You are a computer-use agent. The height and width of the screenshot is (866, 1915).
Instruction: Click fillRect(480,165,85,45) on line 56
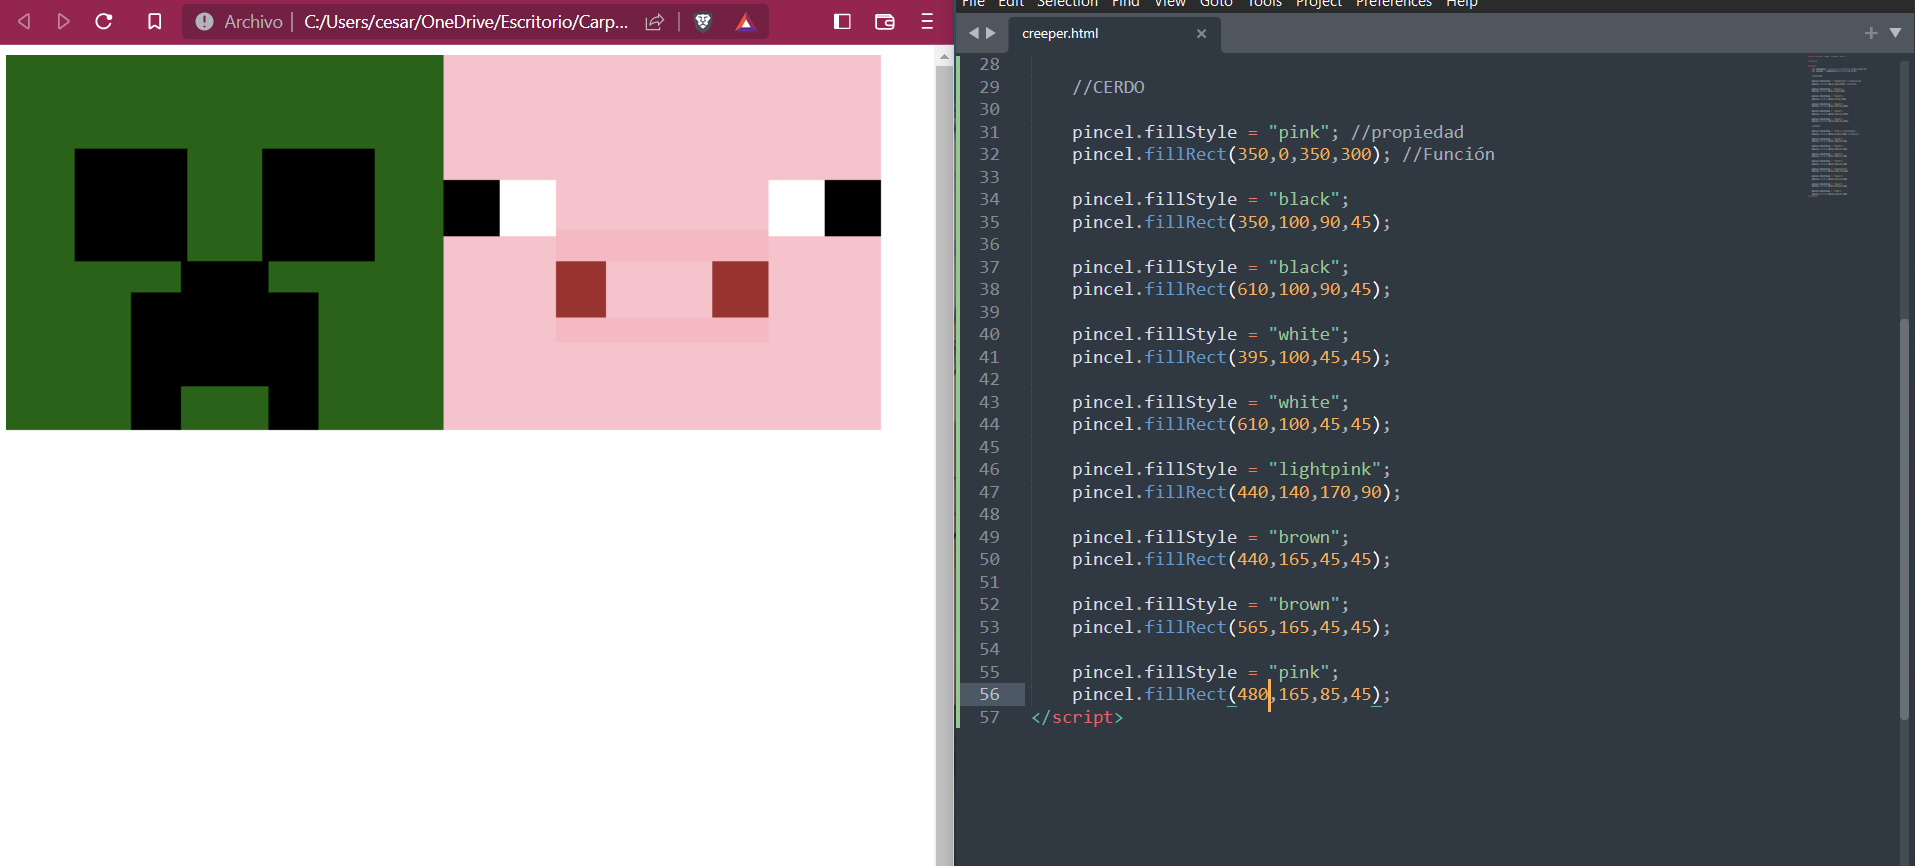pos(1262,694)
